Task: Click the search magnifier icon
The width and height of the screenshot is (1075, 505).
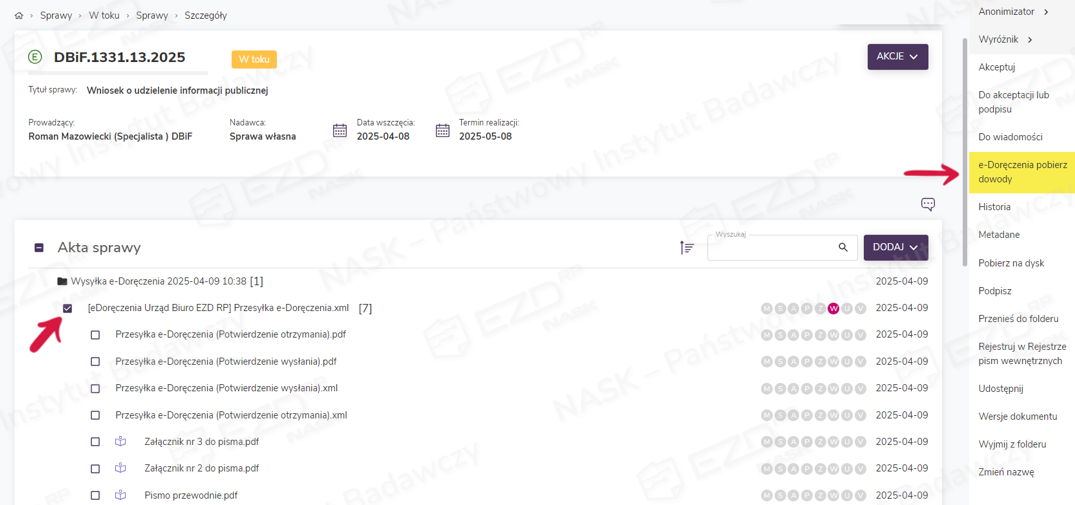Action: coord(843,247)
